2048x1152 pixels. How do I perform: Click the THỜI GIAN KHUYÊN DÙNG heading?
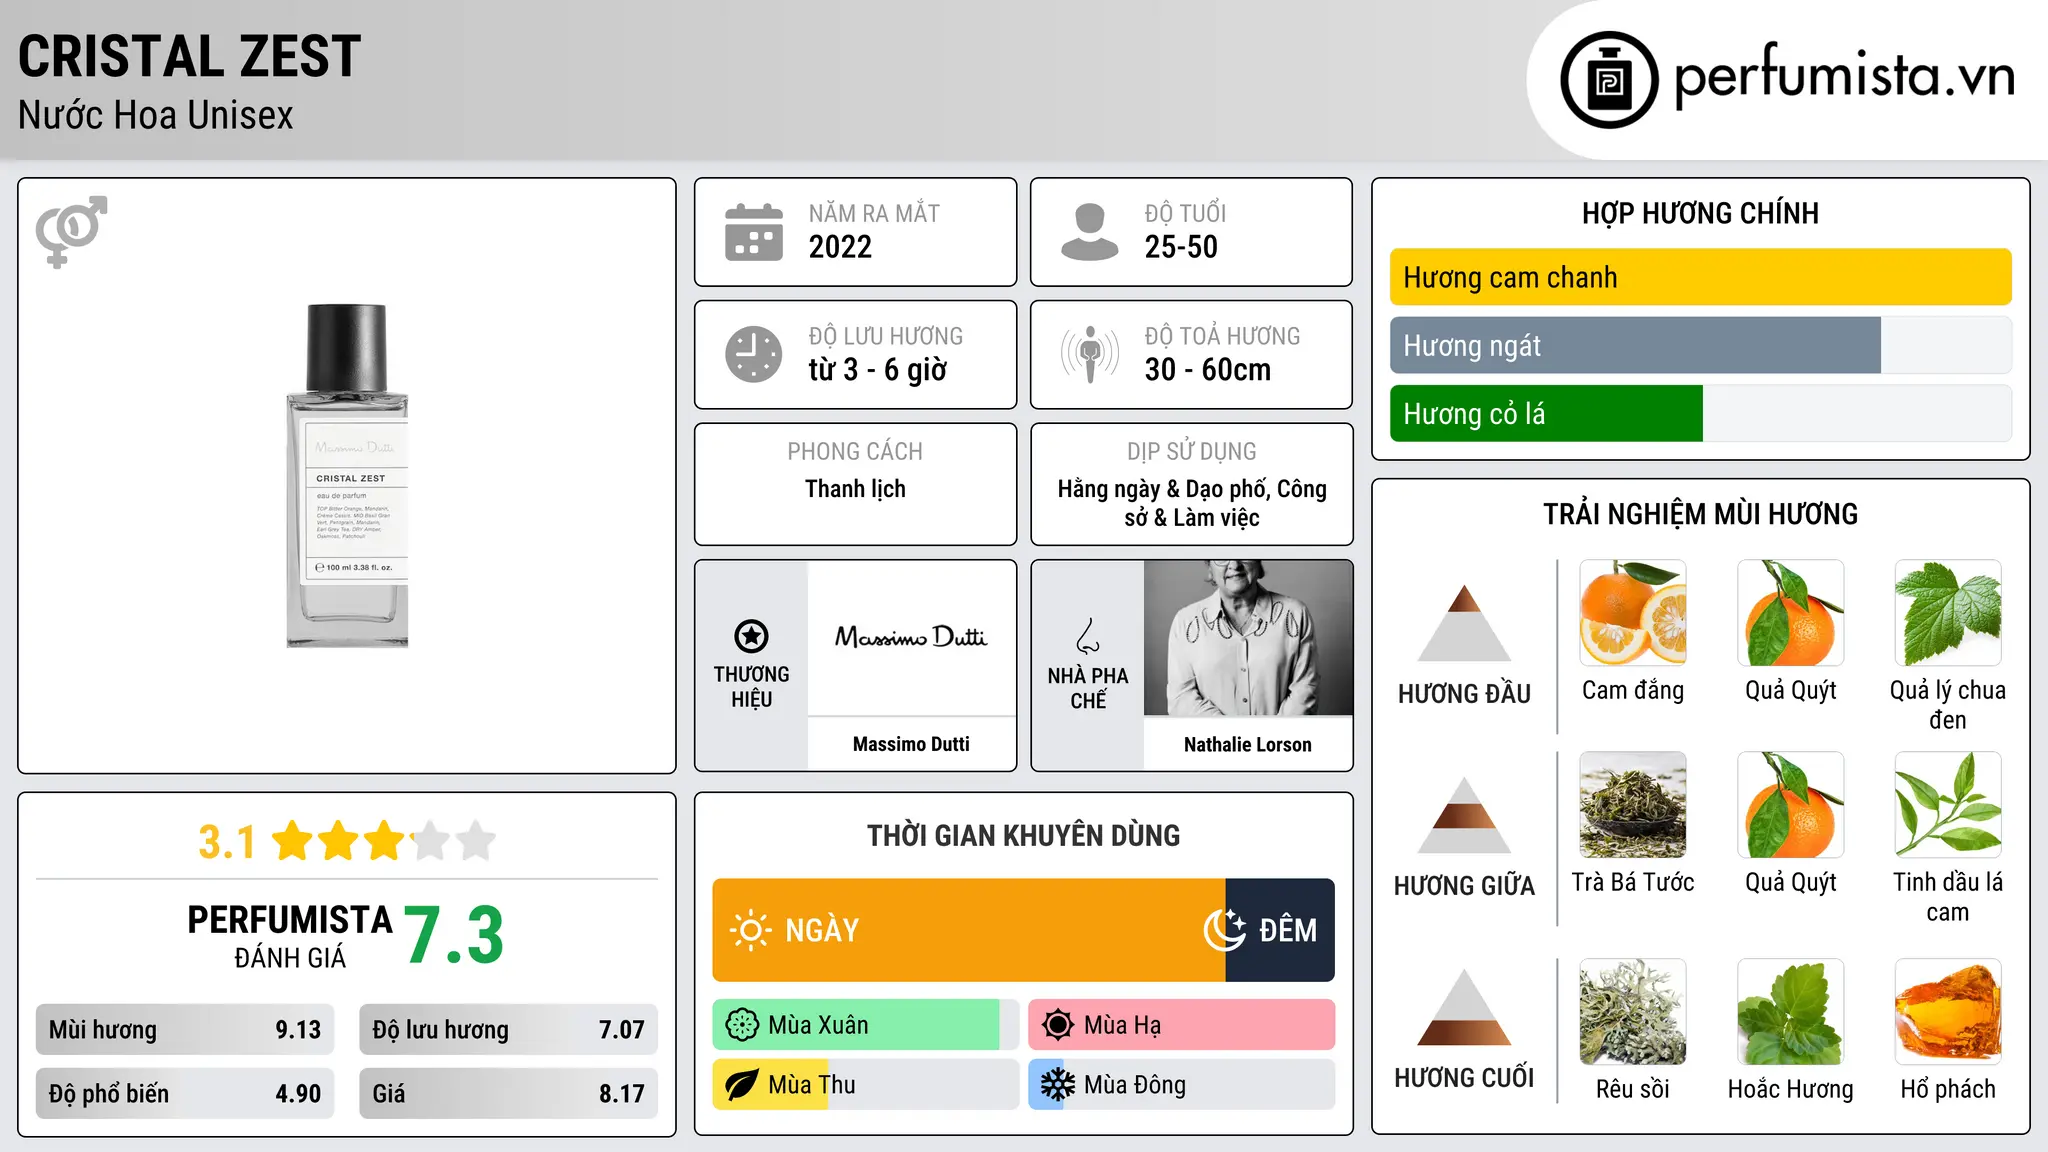click(x=1023, y=835)
